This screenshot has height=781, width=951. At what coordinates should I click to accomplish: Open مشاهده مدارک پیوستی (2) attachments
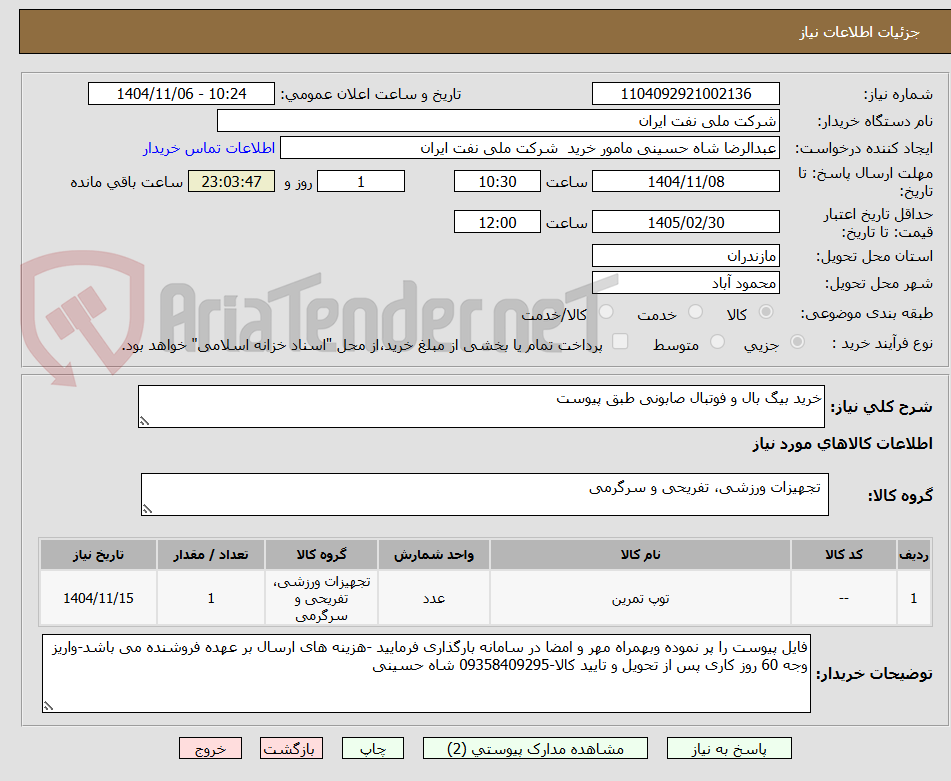point(535,748)
